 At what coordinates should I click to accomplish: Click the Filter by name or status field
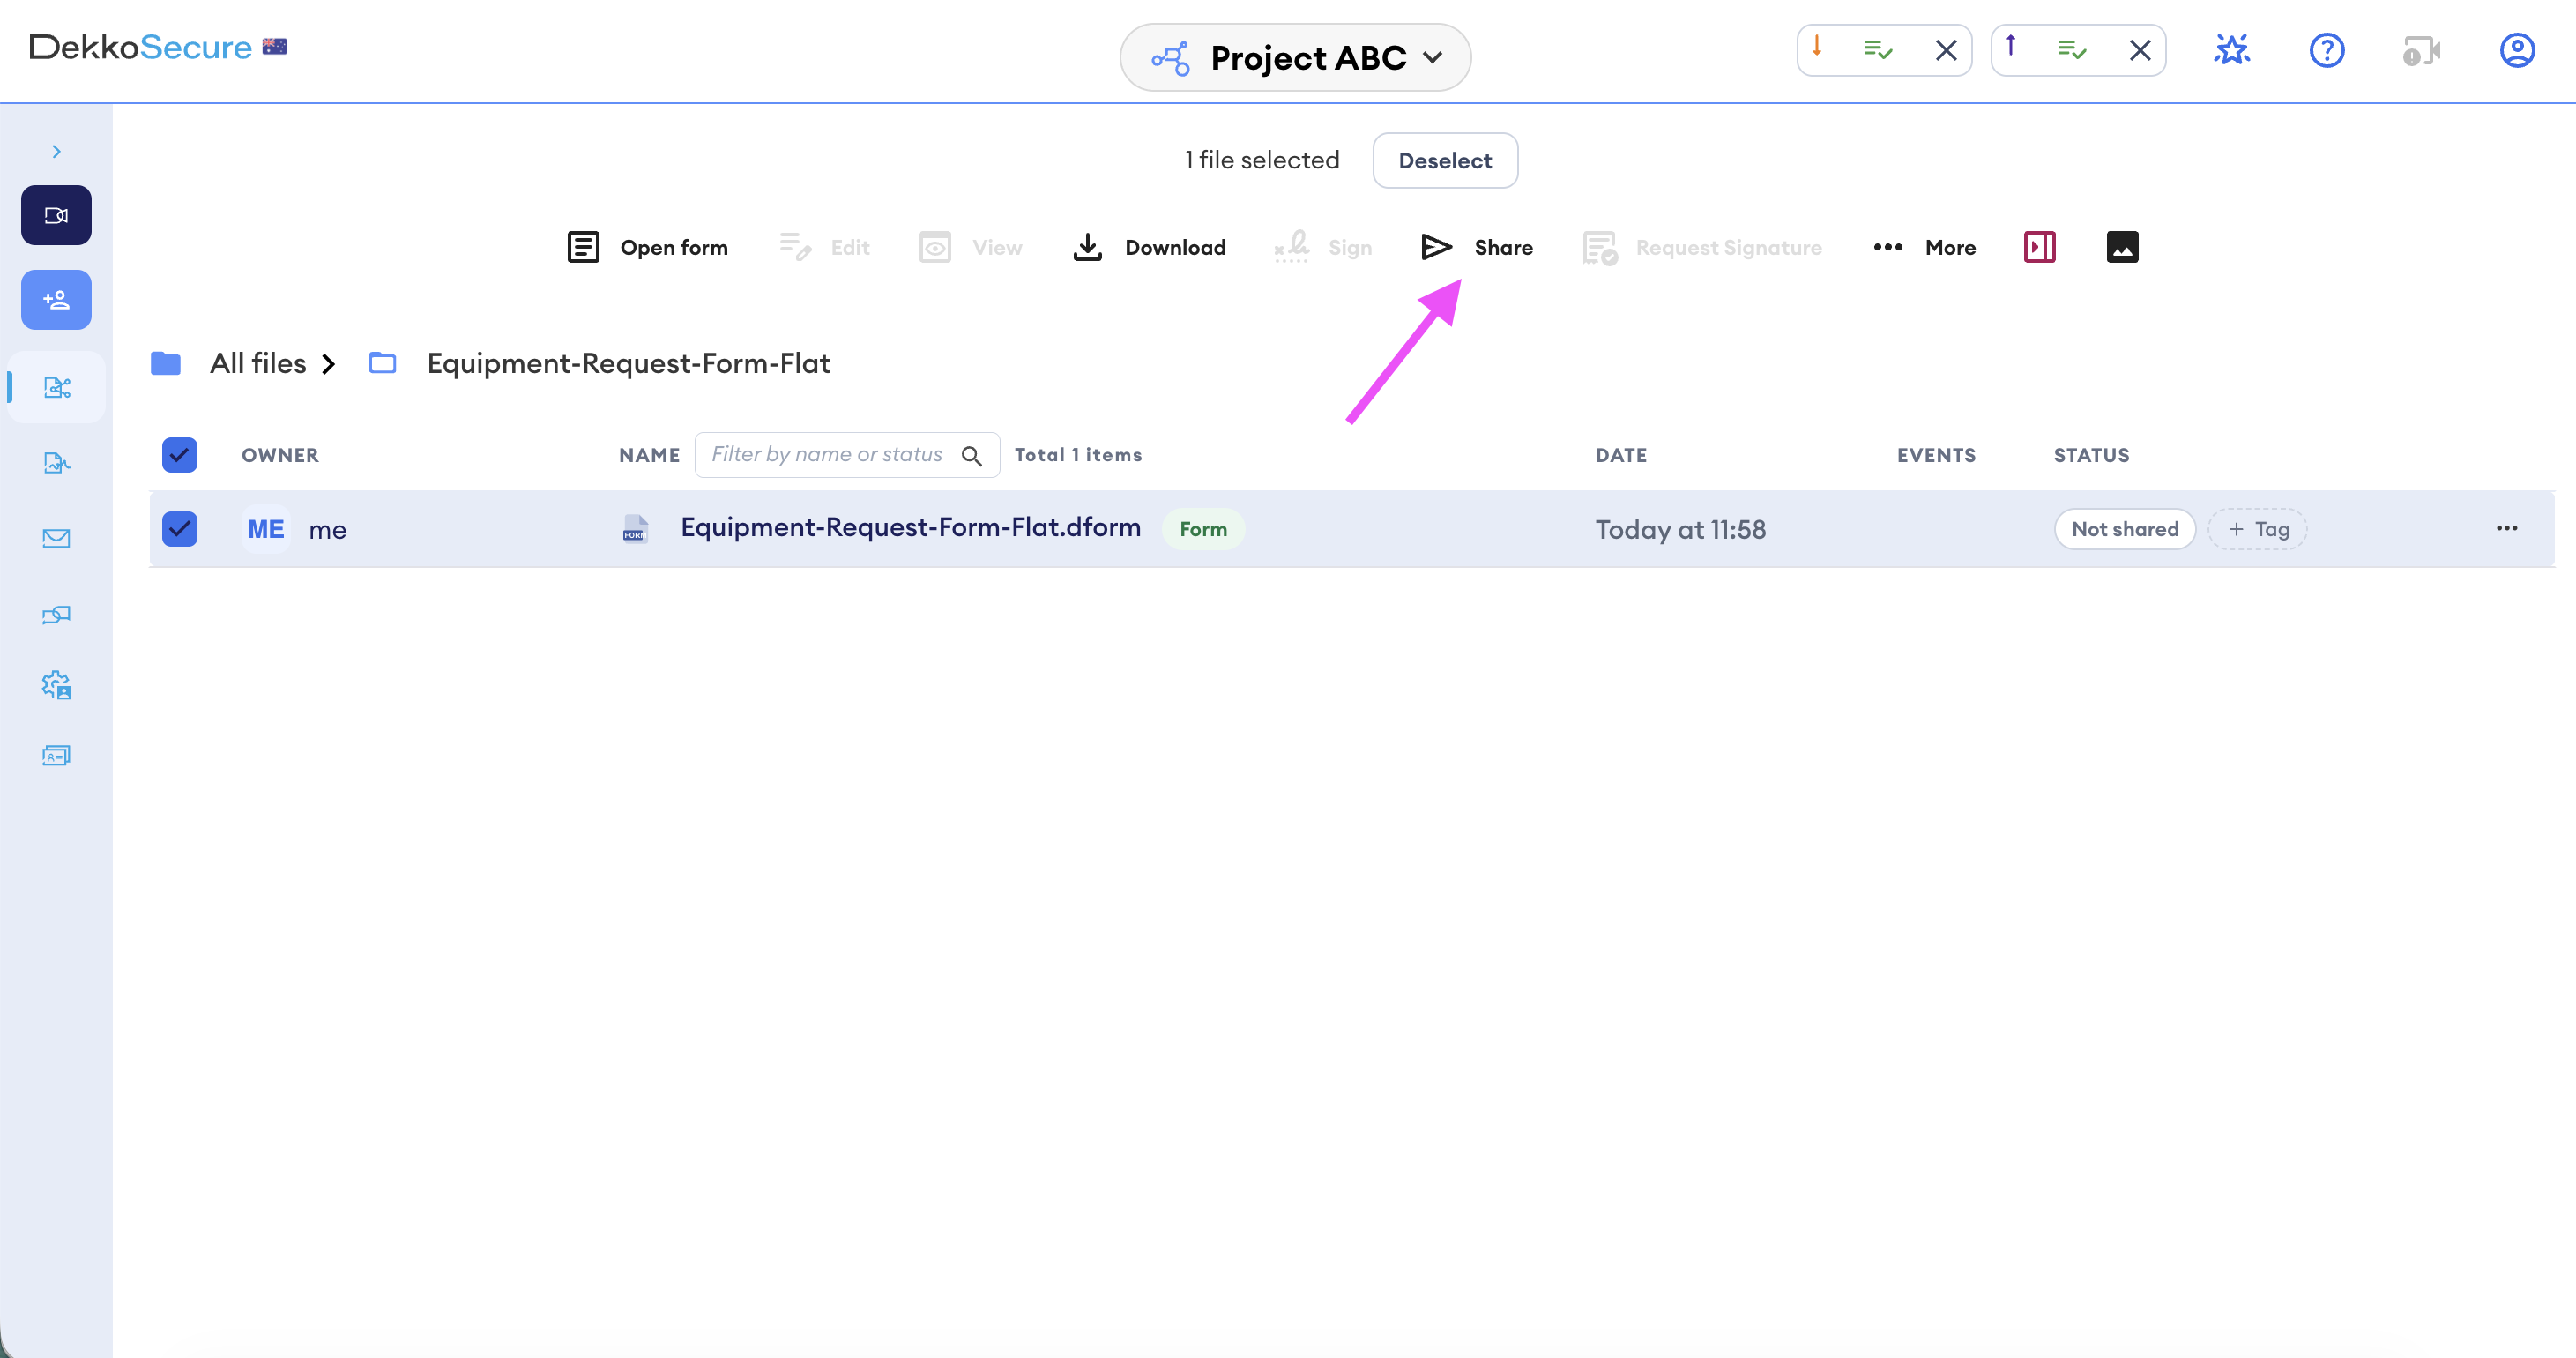(x=847, y=455)
